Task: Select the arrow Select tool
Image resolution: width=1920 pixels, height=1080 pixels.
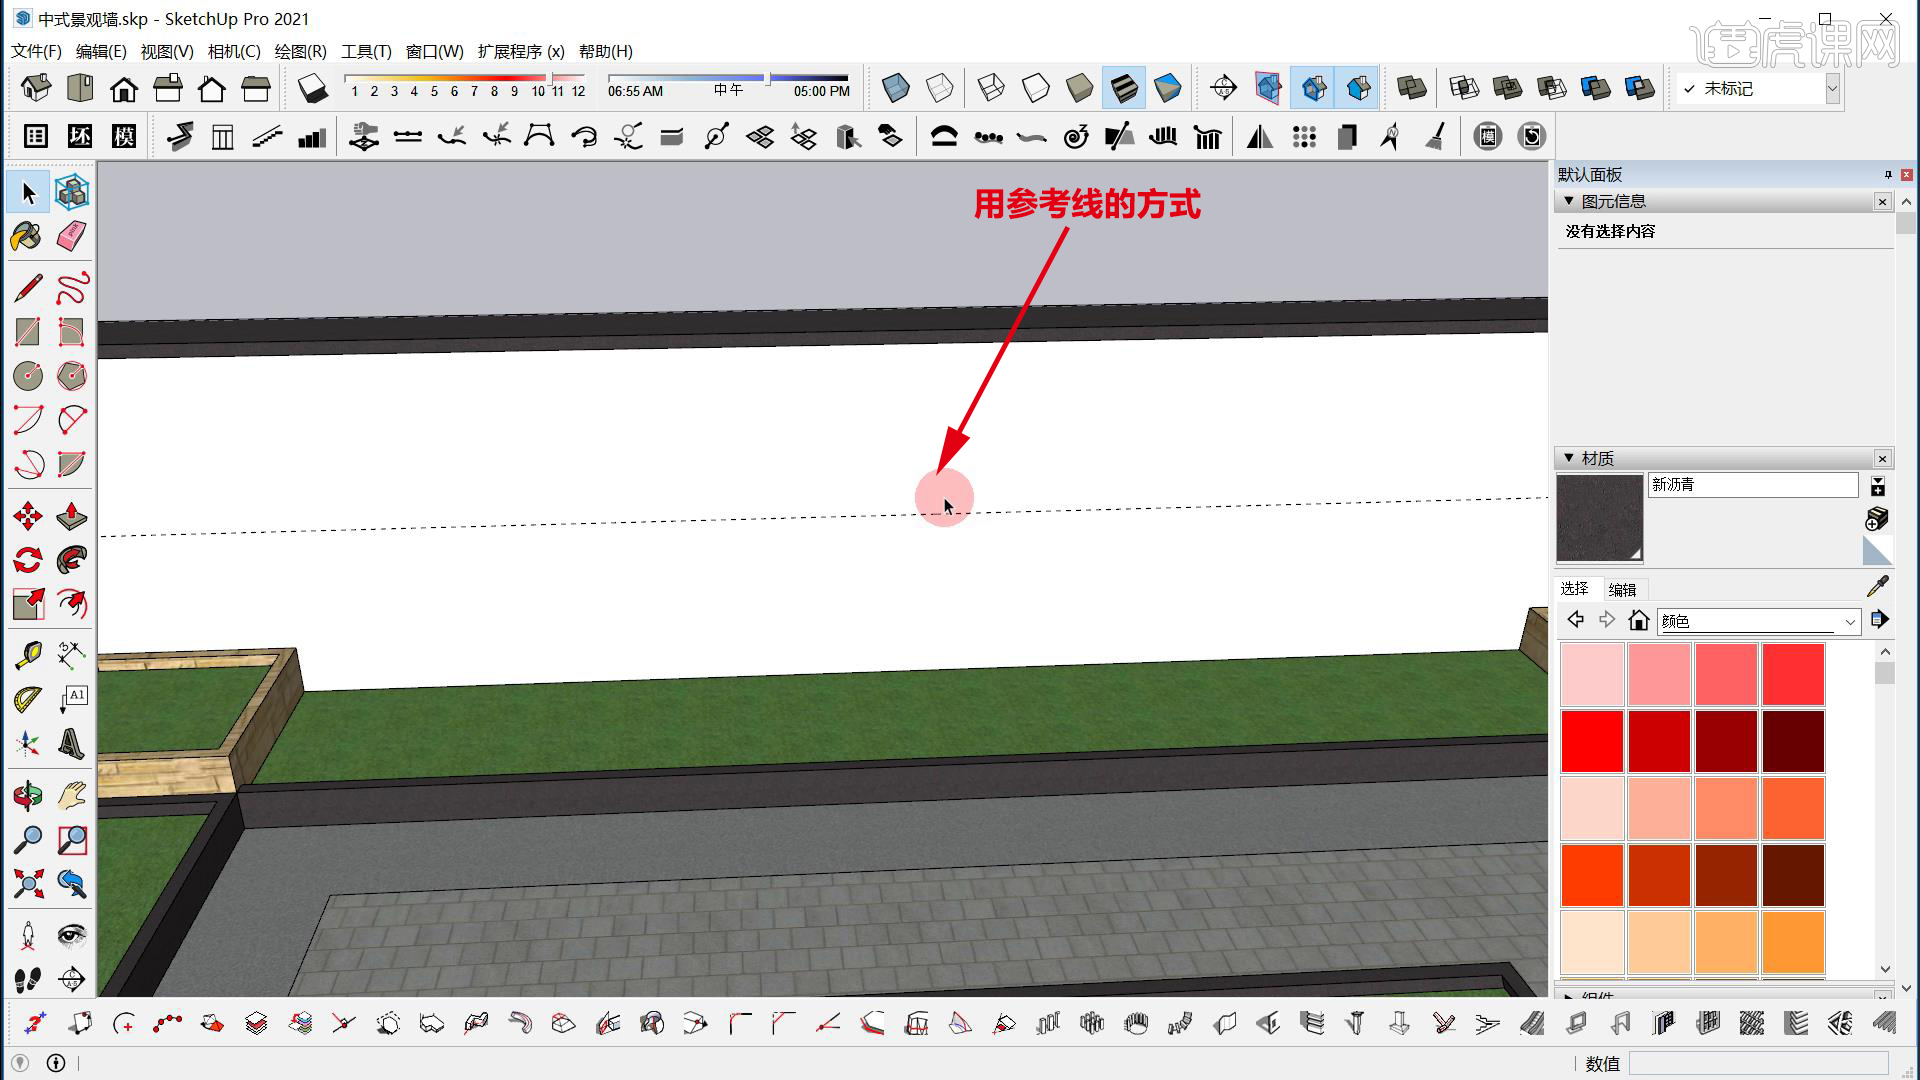Action: tap(28, 192)
